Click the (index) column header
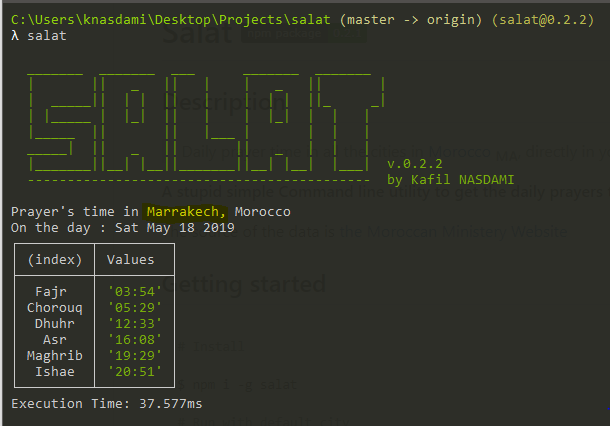Viewport: 610px width, 426px height. [55, 259]
